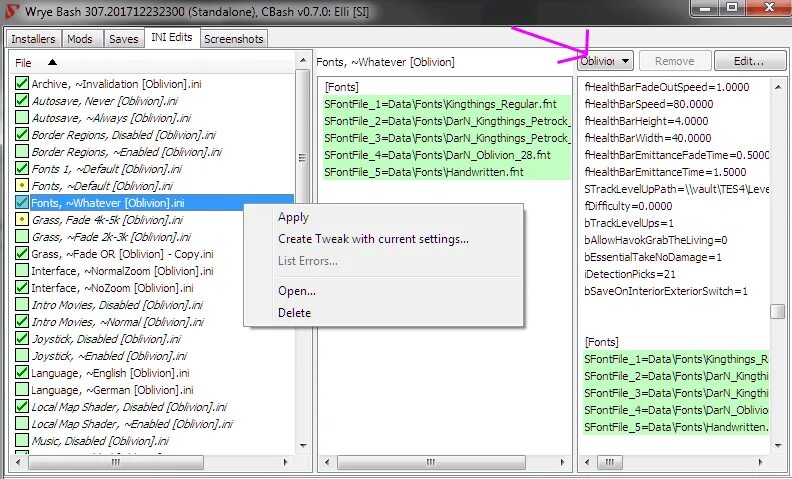Select the Archive, ~Invalidation [Oblivion].ini file name

pos(116,84)
